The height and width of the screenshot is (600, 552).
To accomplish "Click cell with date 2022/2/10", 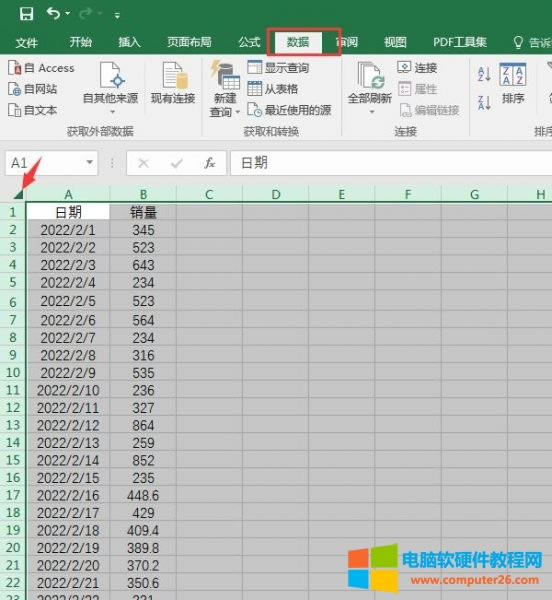I will 68,390.
